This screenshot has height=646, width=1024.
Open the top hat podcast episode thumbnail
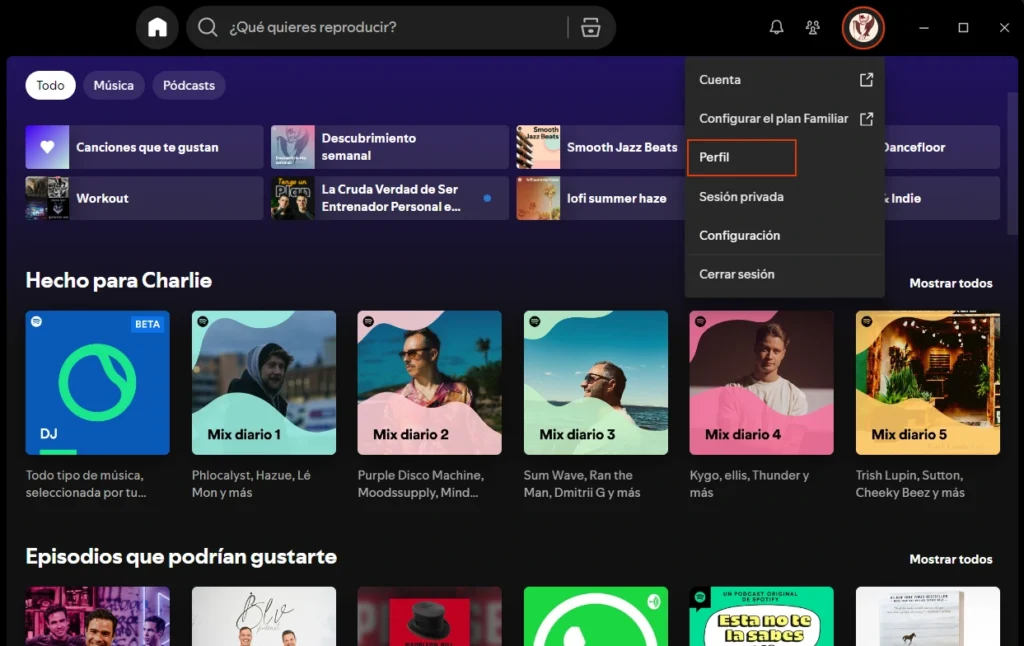coord(430,617)
